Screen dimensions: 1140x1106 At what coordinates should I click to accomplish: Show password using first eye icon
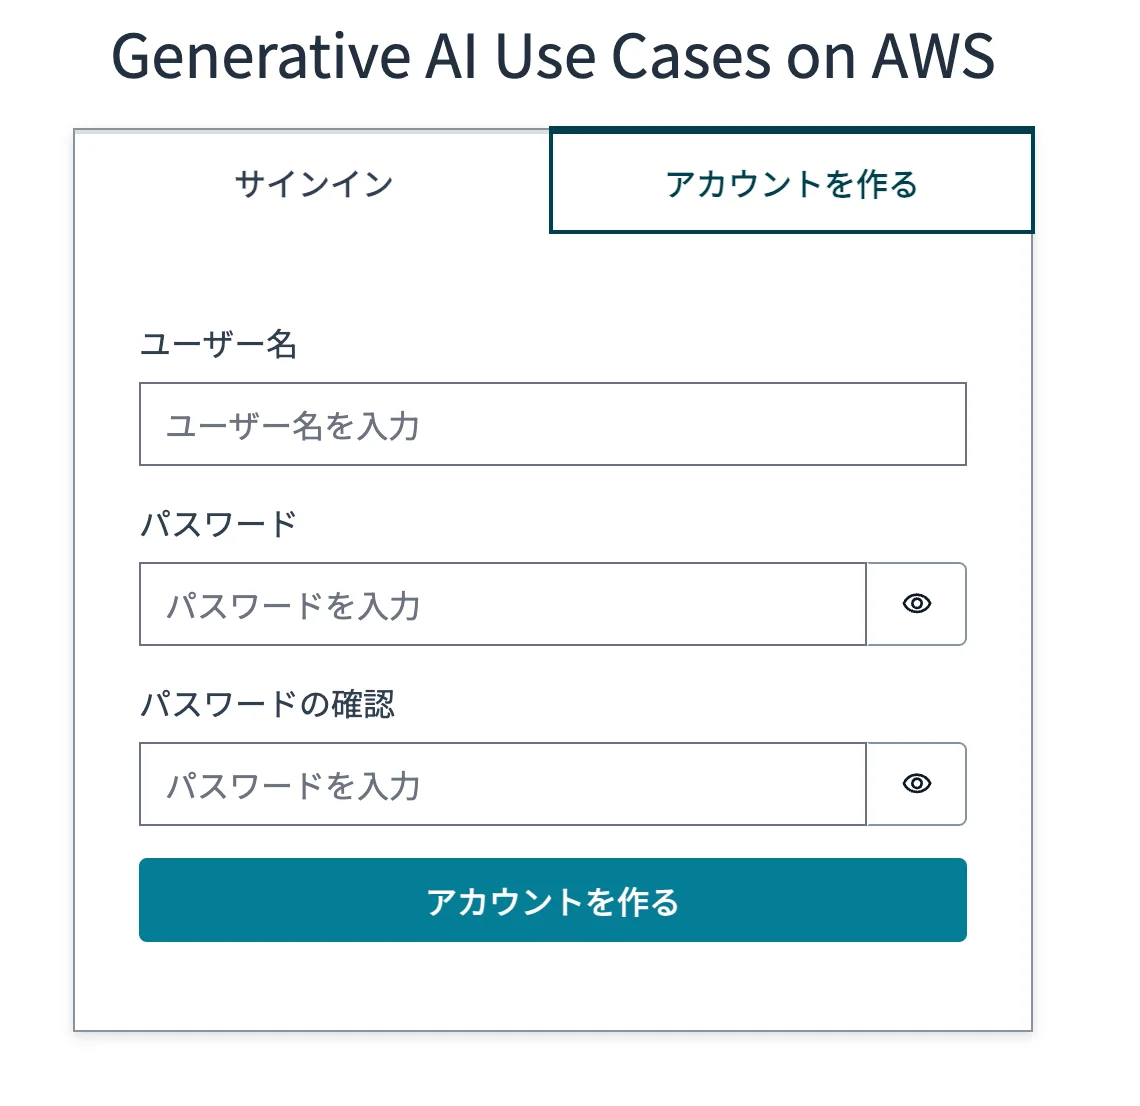pyautogui.click(x=916, y=604)
